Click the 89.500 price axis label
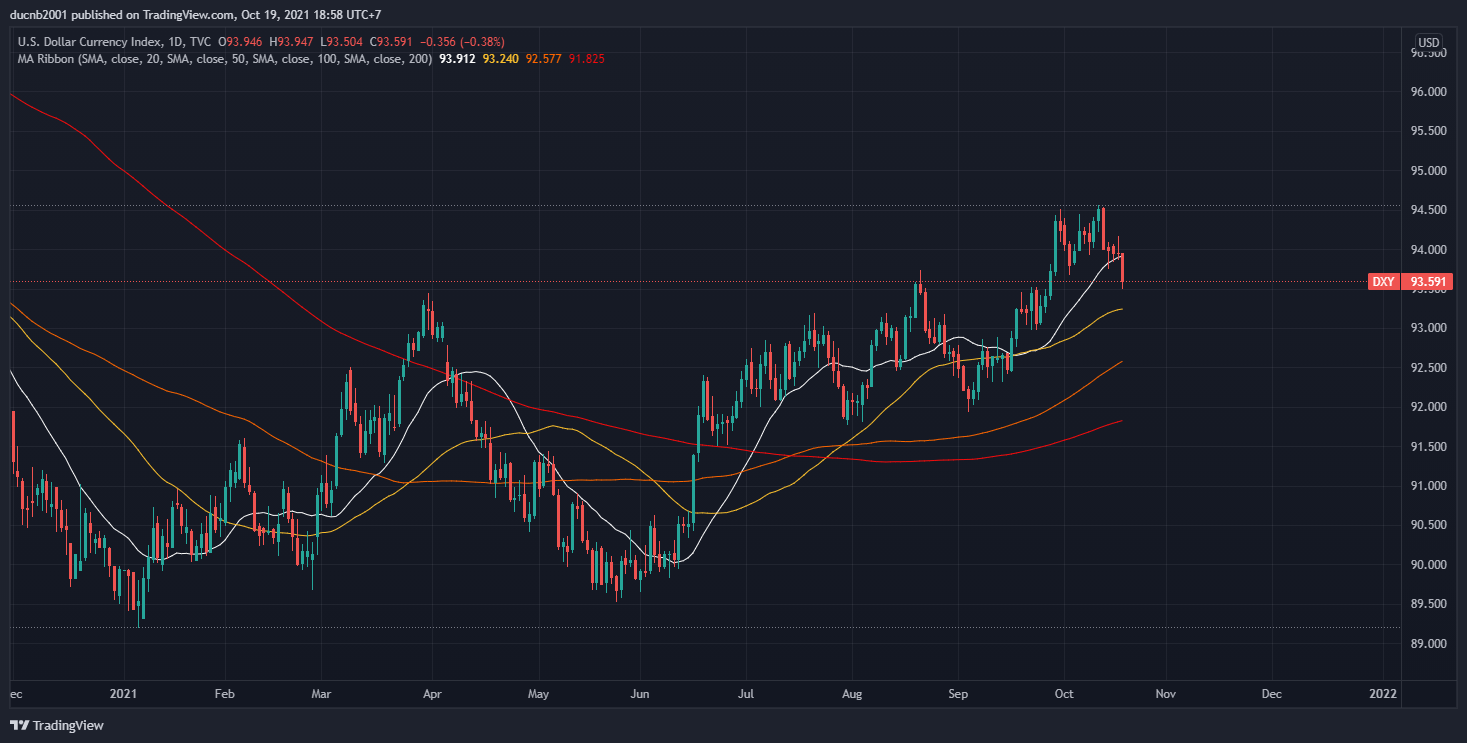Image resolution: width=1467 pixels, height=743 pixels. [x=1429, y=604]
